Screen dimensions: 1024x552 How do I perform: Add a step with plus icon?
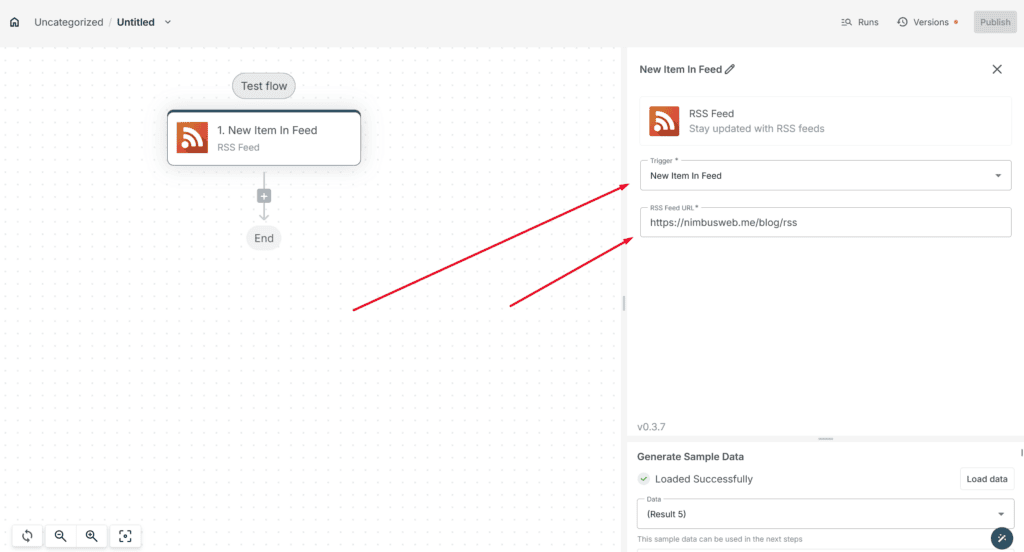(x=264, y=196)
